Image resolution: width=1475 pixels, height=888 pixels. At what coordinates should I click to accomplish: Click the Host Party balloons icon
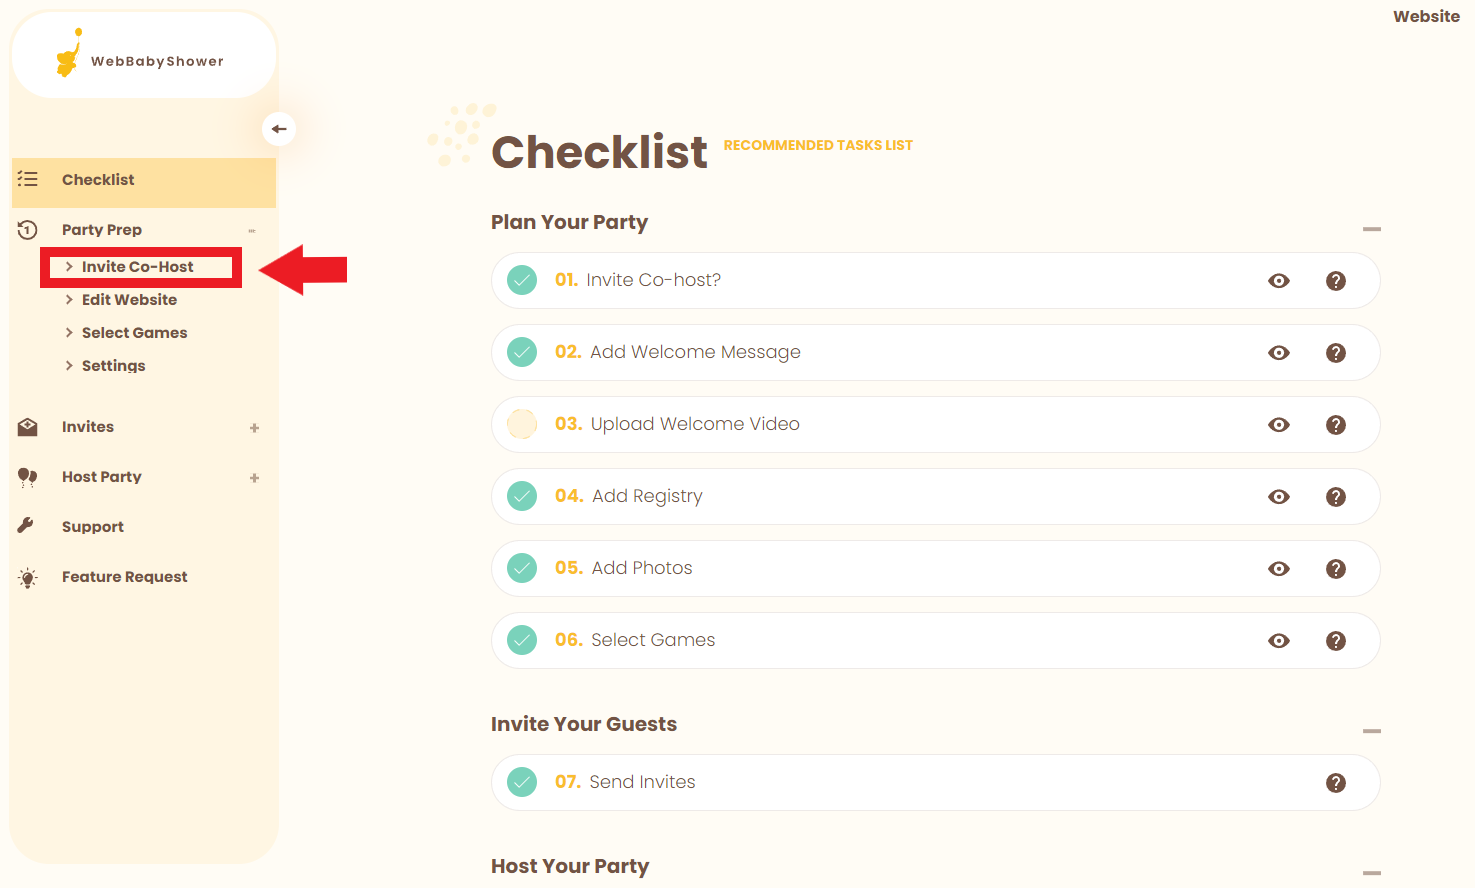tap(28, 477)
